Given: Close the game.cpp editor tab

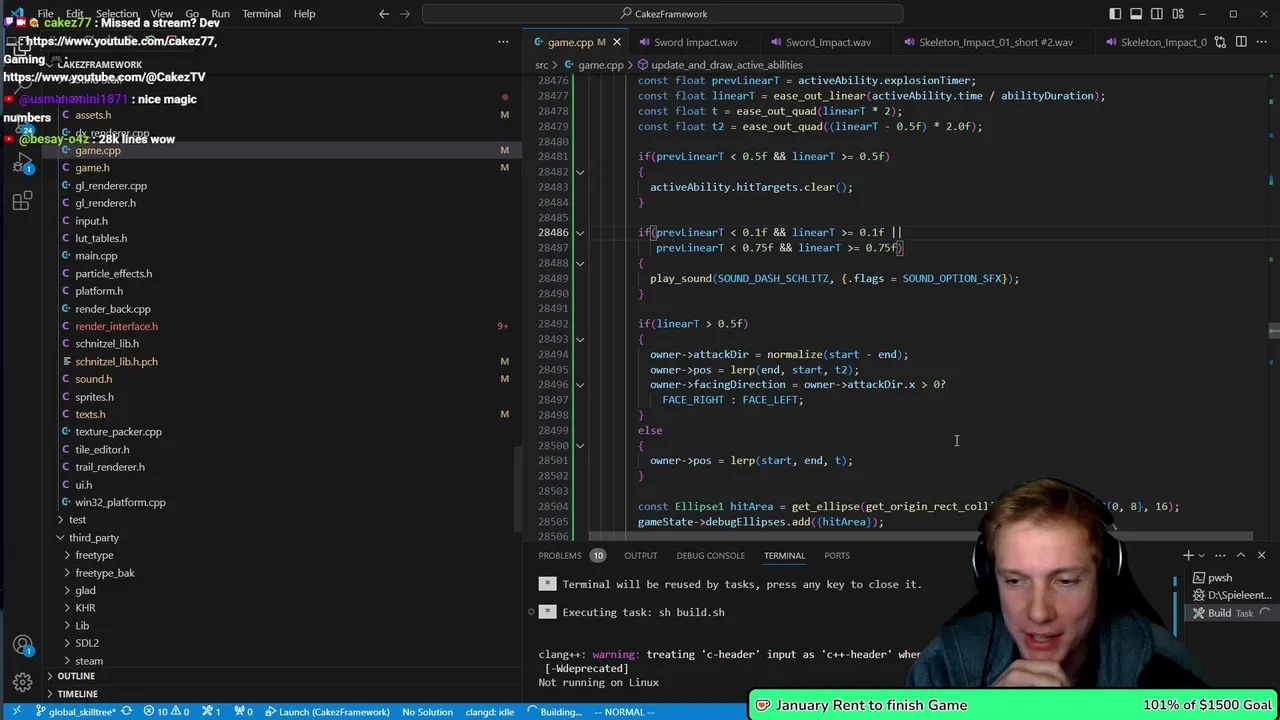Looking at the screenshot, I should (617, 42).
